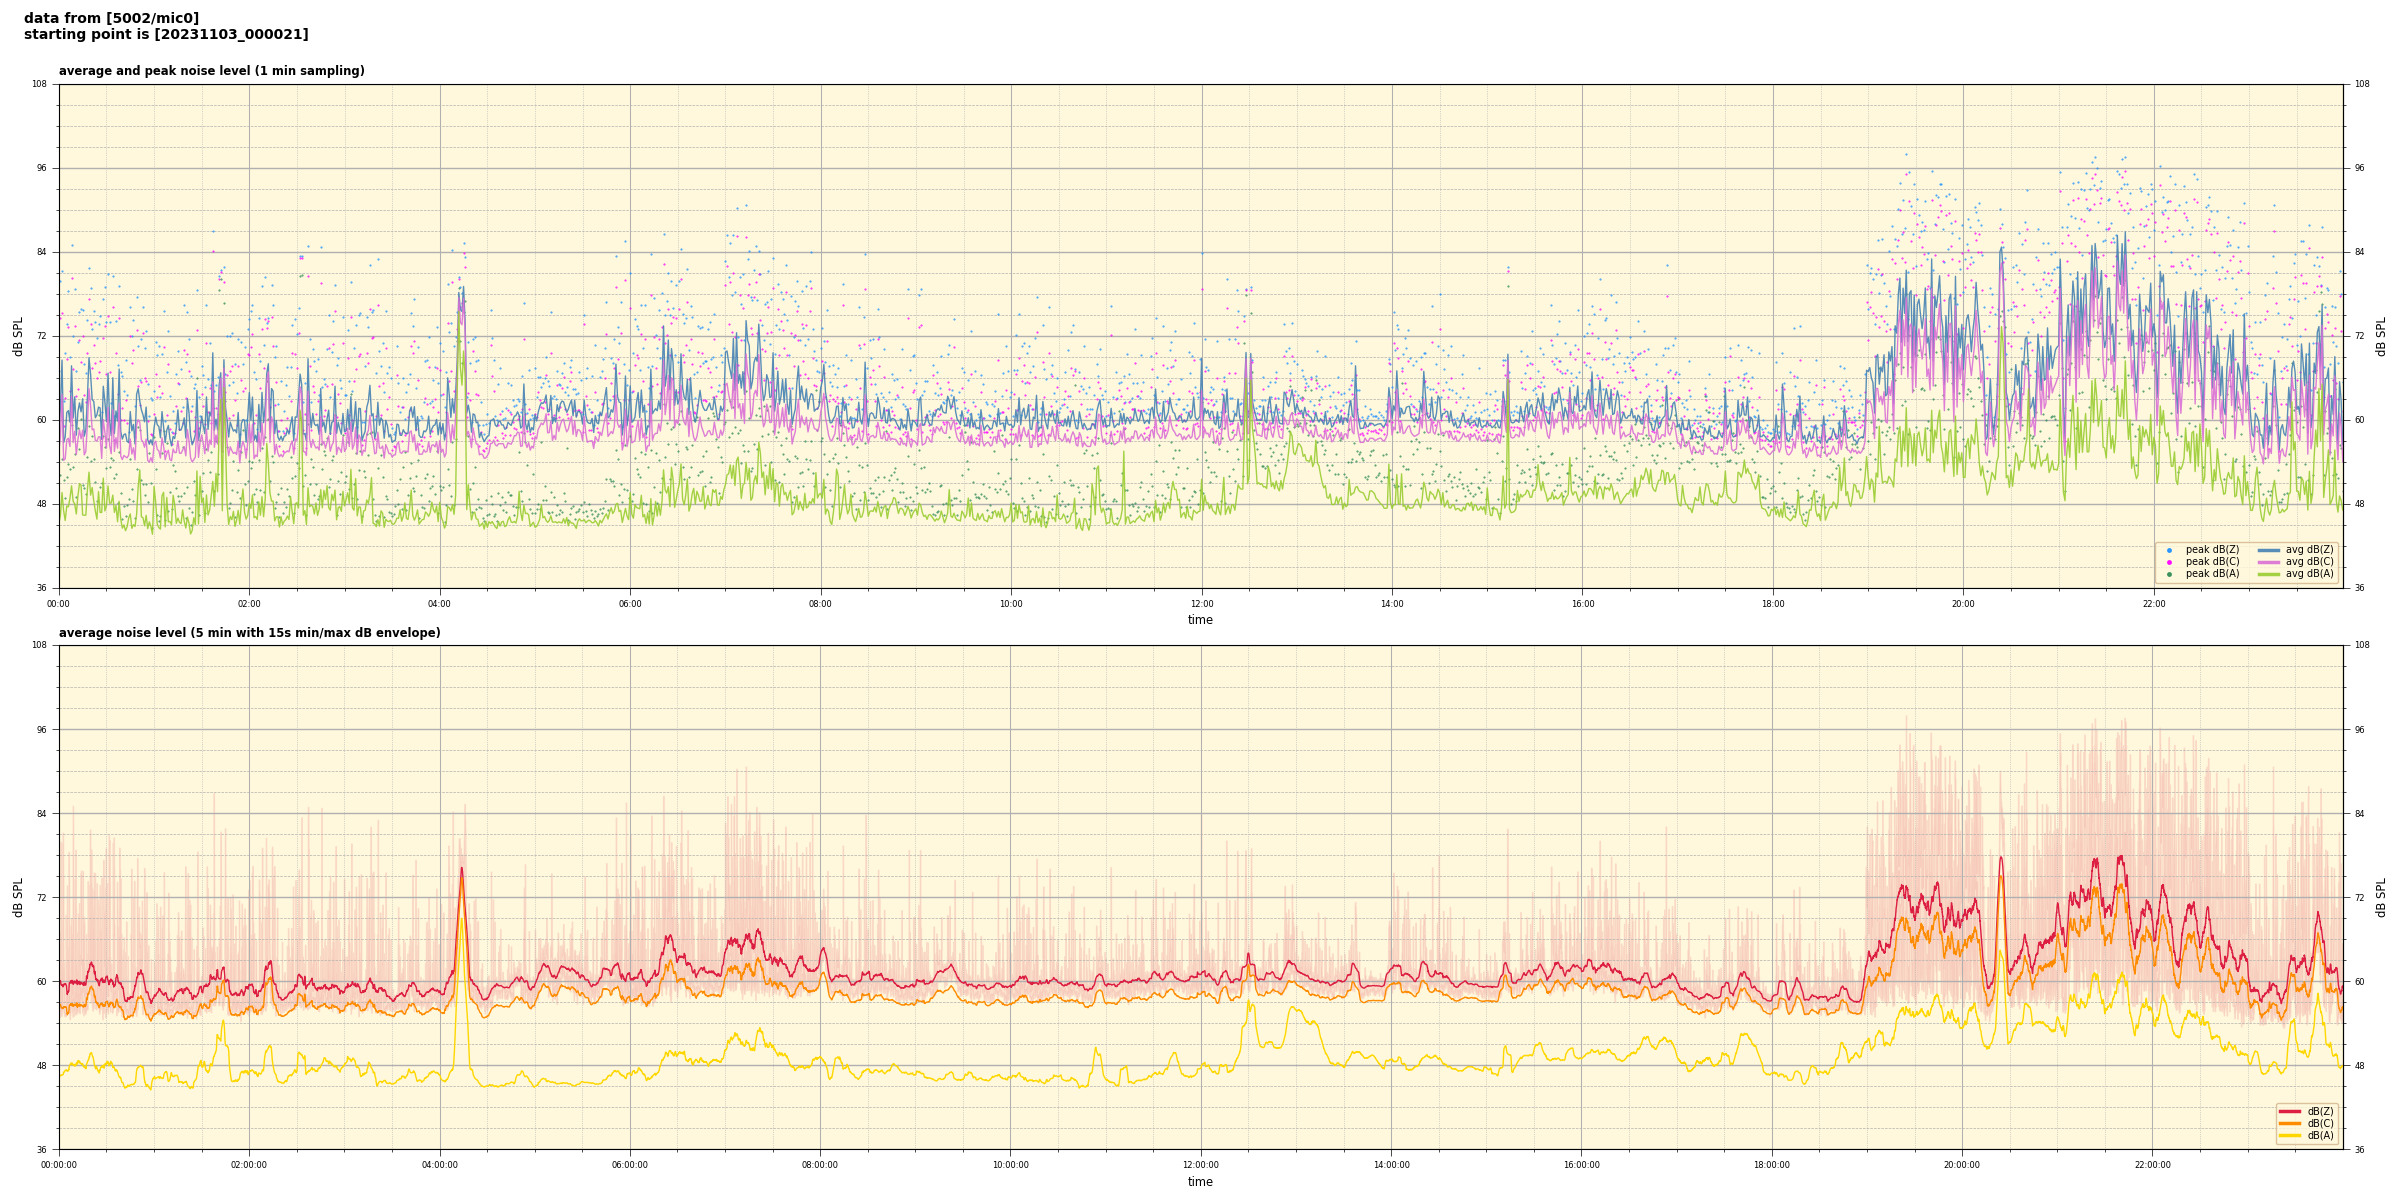Click the right 'dB SPL' label of lower chart
Screen dimensions: 2400x1200
[x=2381, y=897]
